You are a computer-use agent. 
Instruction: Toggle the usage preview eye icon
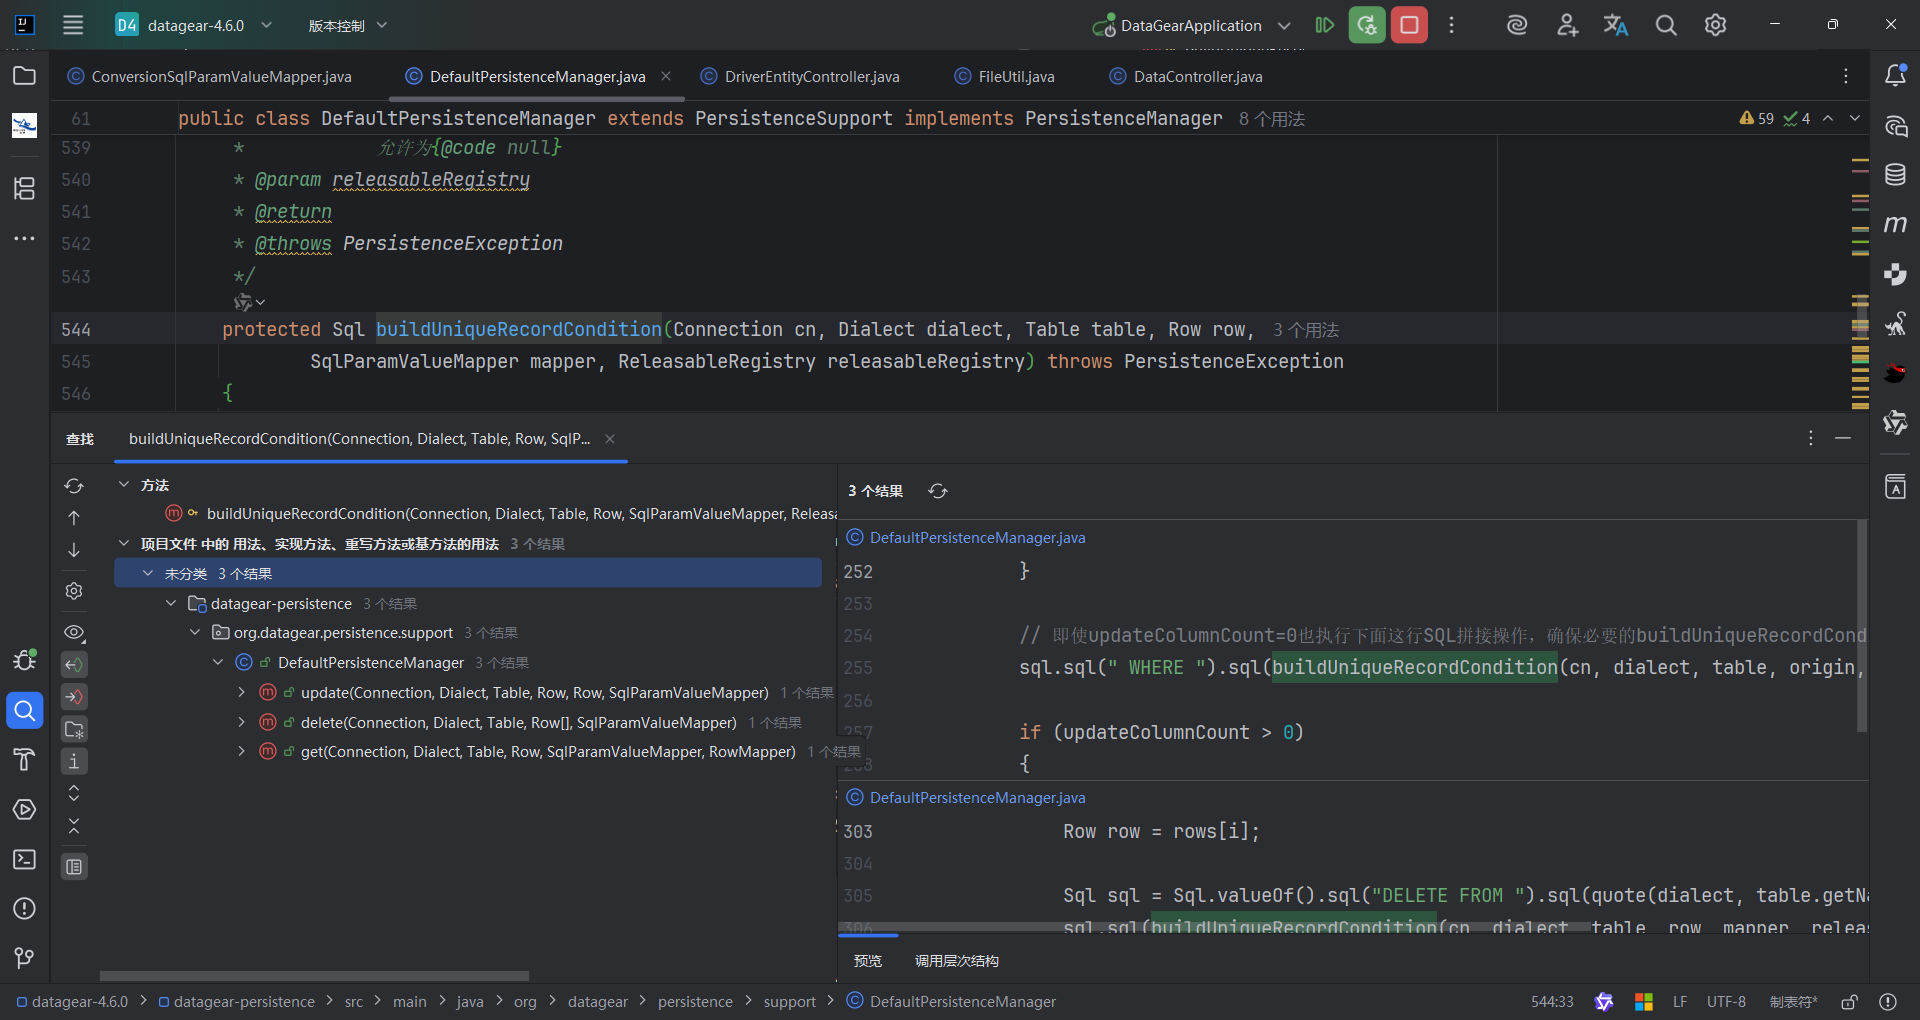(74, 632)
